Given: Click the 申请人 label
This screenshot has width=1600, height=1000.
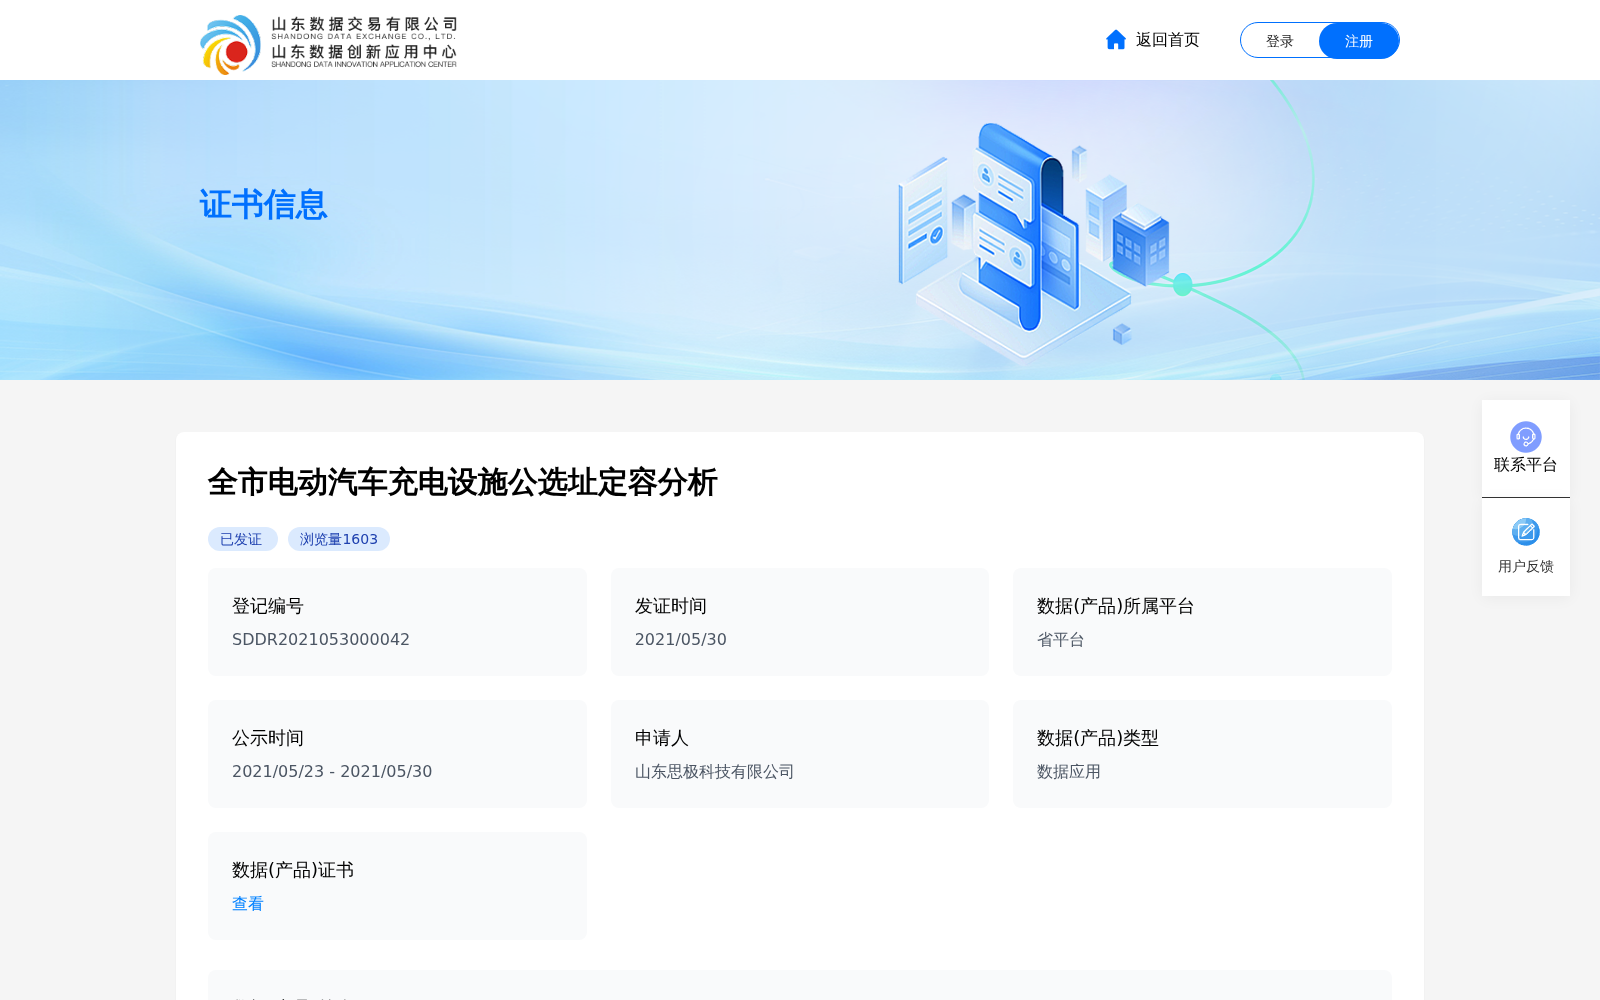Looking at the screenshot, I should tap(662, 738).
